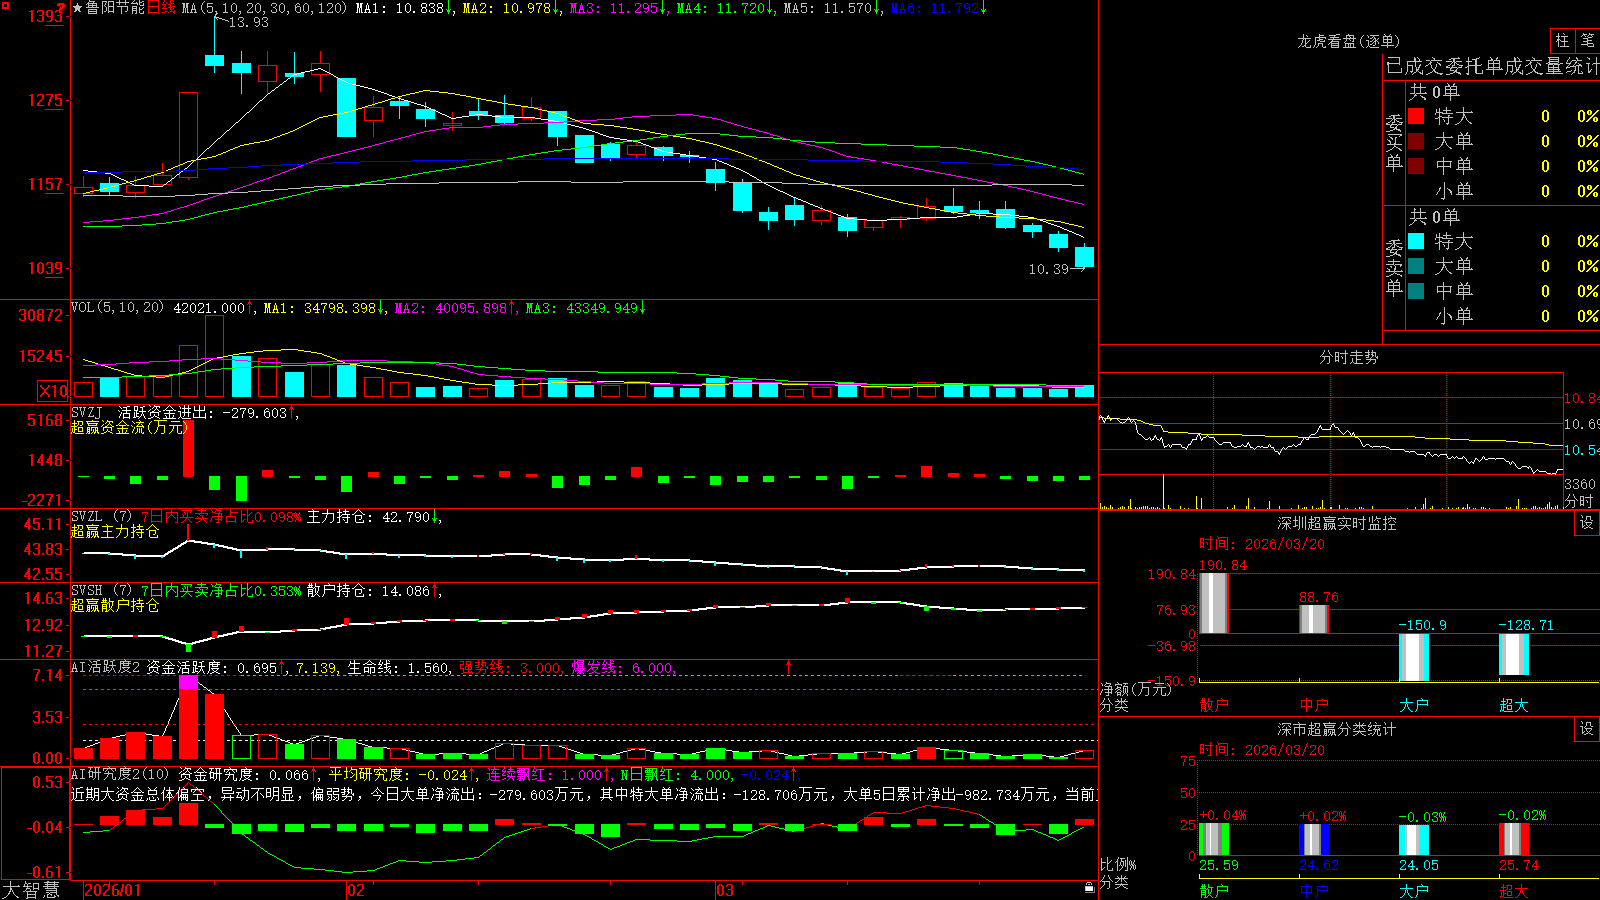
Task: Click the -150.9 大户 cyan bar
Action: point(1414,657)
